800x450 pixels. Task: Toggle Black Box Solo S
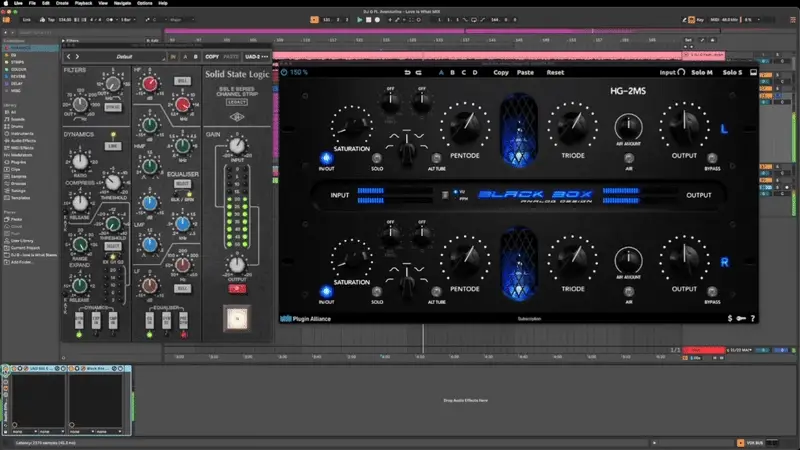tap(732, 72)
